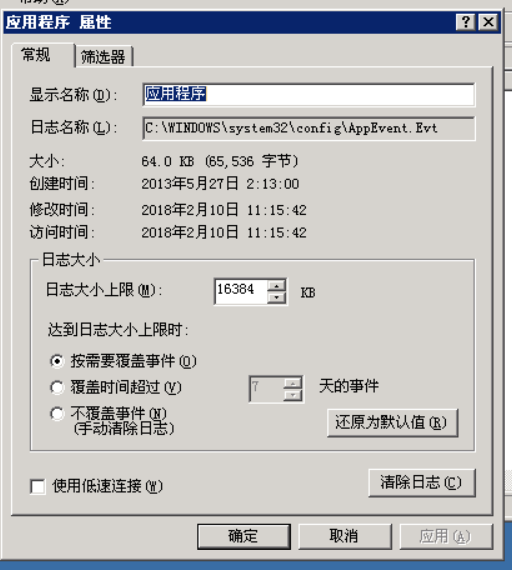Select 按需要覆盖事件 radio option
Screen dimensions: 512x570
click(x=57, y=361)
